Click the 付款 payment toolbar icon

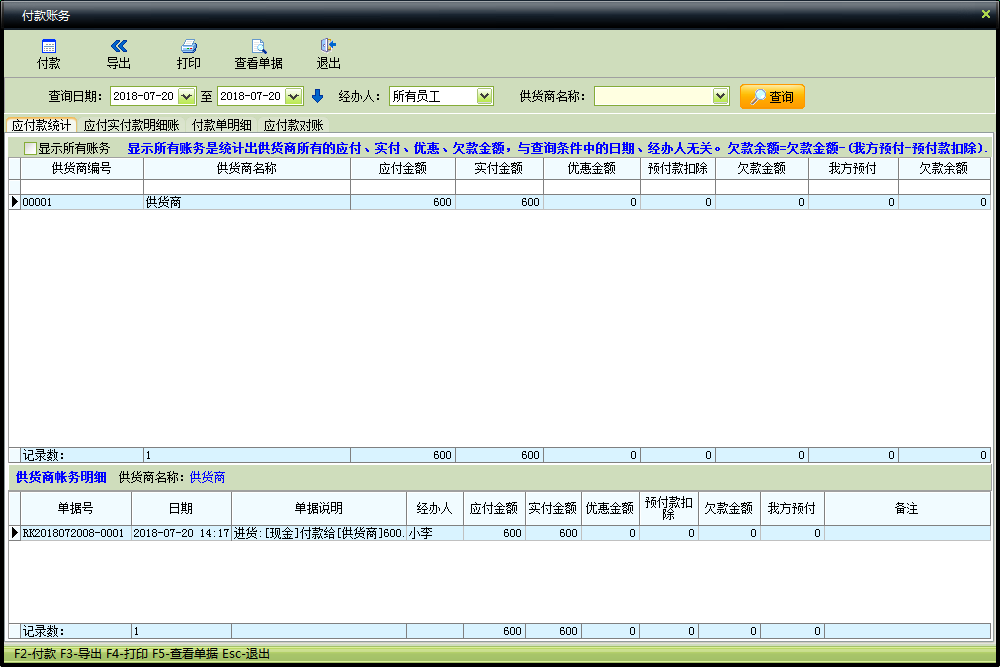pyautogui.click(x=48, y=46)
